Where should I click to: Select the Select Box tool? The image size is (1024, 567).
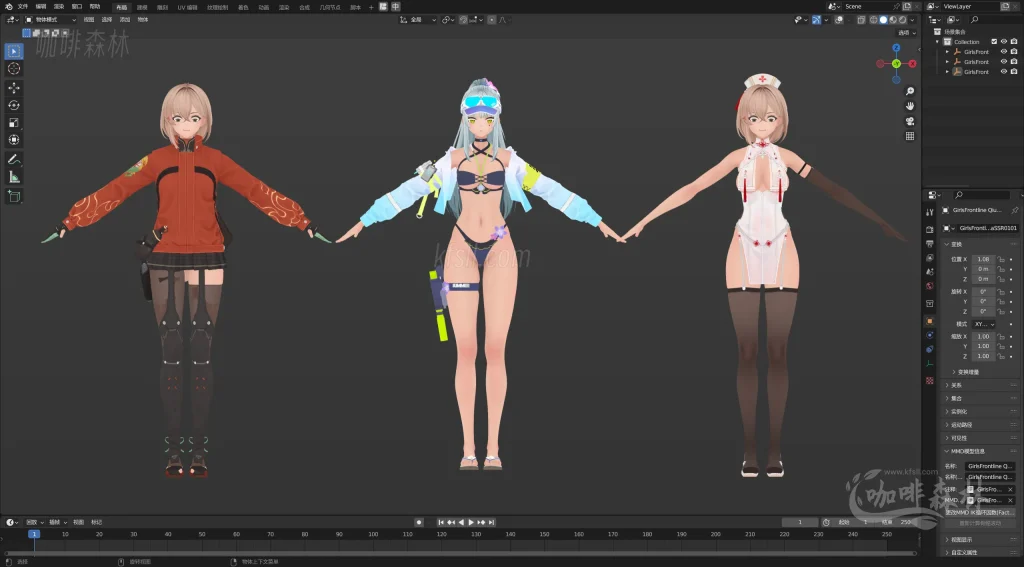[14, 51]
